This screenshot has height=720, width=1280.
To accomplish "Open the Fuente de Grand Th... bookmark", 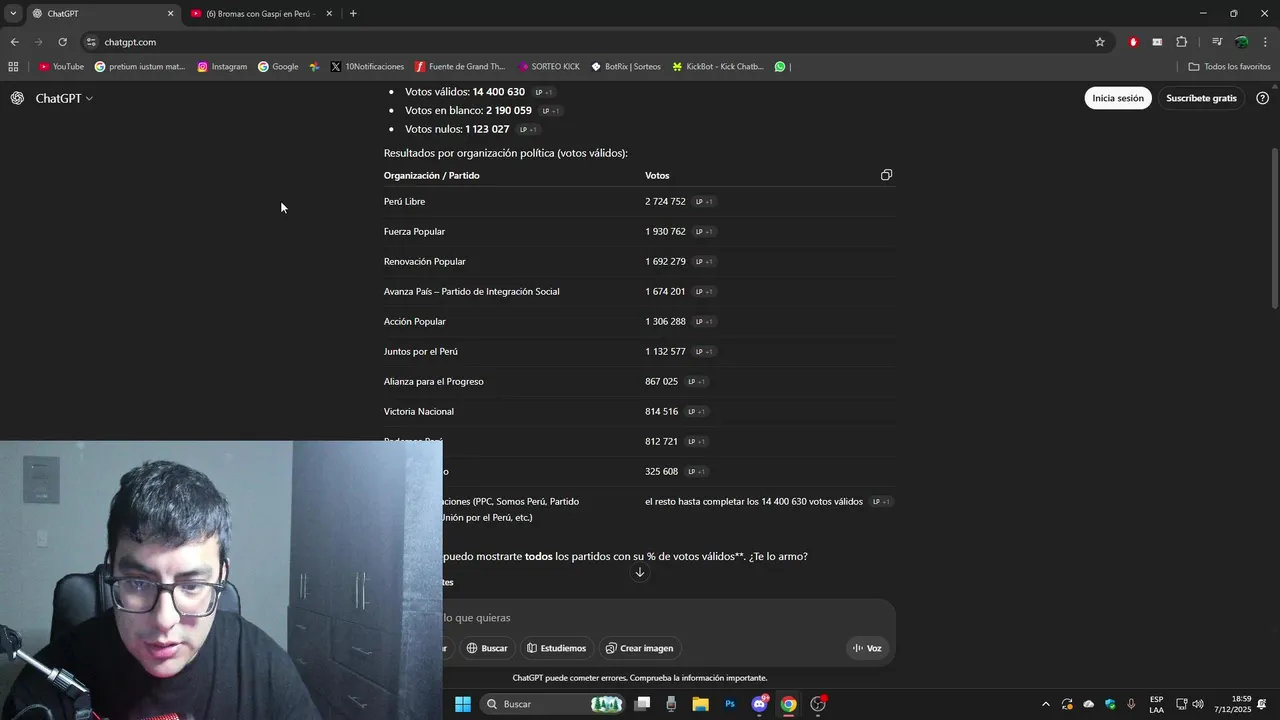I will click(x=460, y=67).
